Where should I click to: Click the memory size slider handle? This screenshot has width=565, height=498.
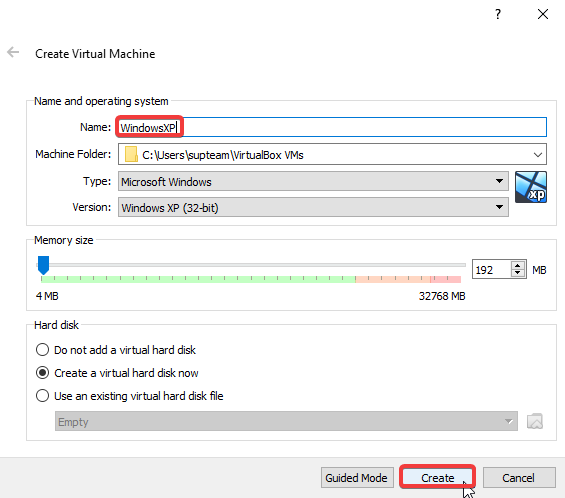click(x=43, y=265)
